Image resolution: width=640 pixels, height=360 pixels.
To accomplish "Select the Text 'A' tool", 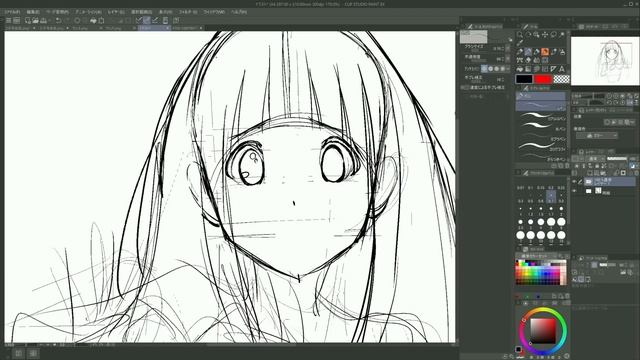I will point(562,69).
